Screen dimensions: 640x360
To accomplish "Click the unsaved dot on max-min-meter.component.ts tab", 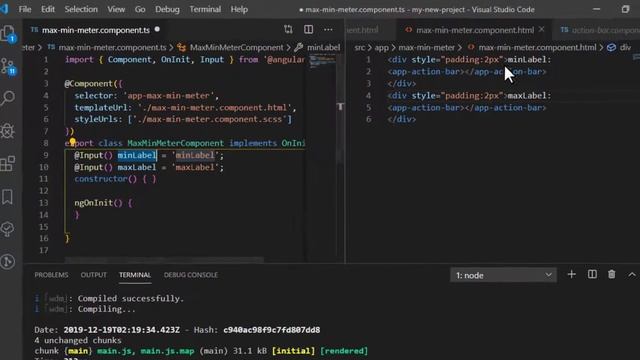I will click(x=157, y=29).
